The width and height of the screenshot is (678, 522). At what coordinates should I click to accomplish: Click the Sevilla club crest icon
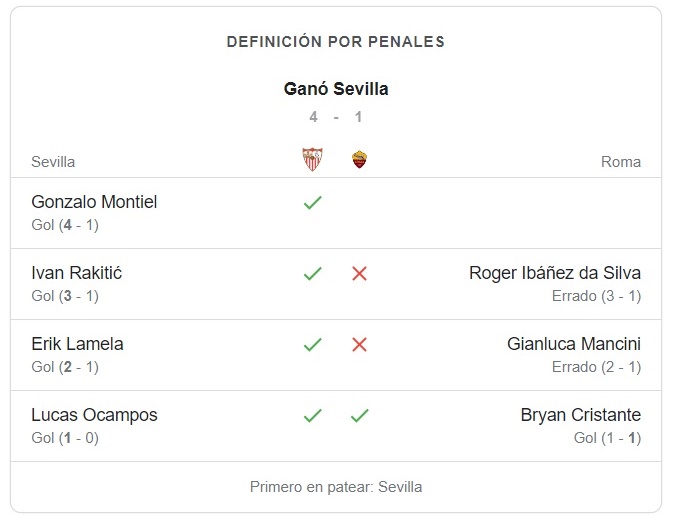point(313,160)
